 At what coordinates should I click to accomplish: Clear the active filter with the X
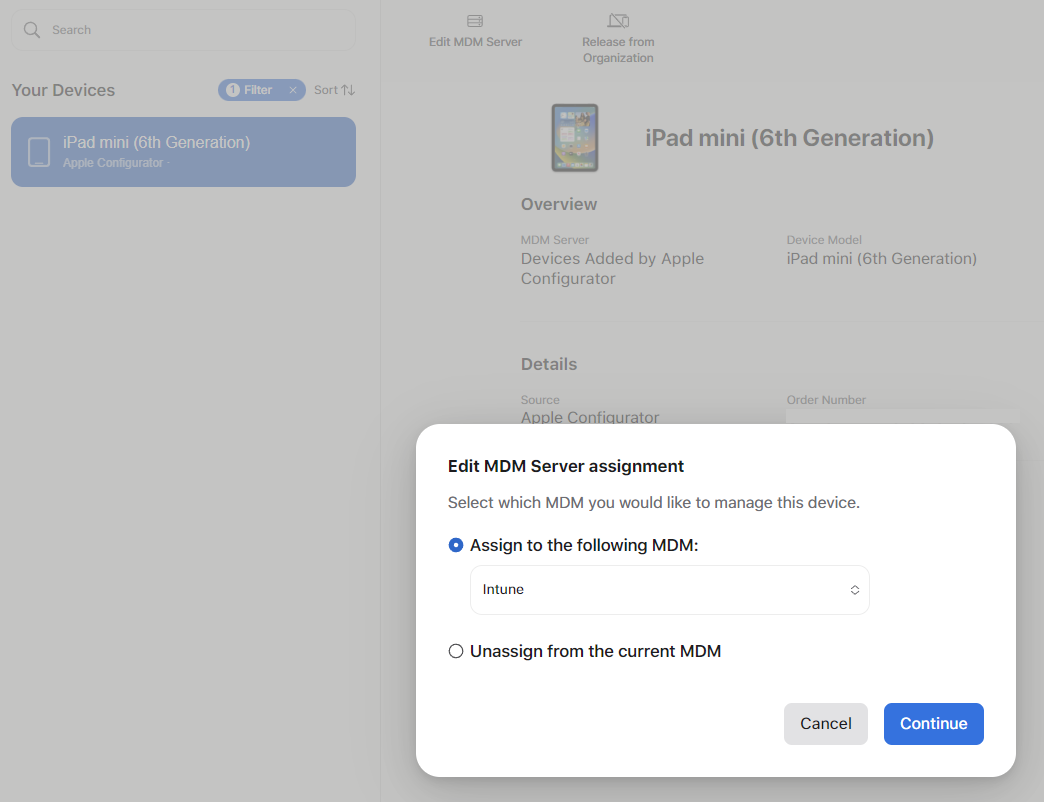coord(293,90)
